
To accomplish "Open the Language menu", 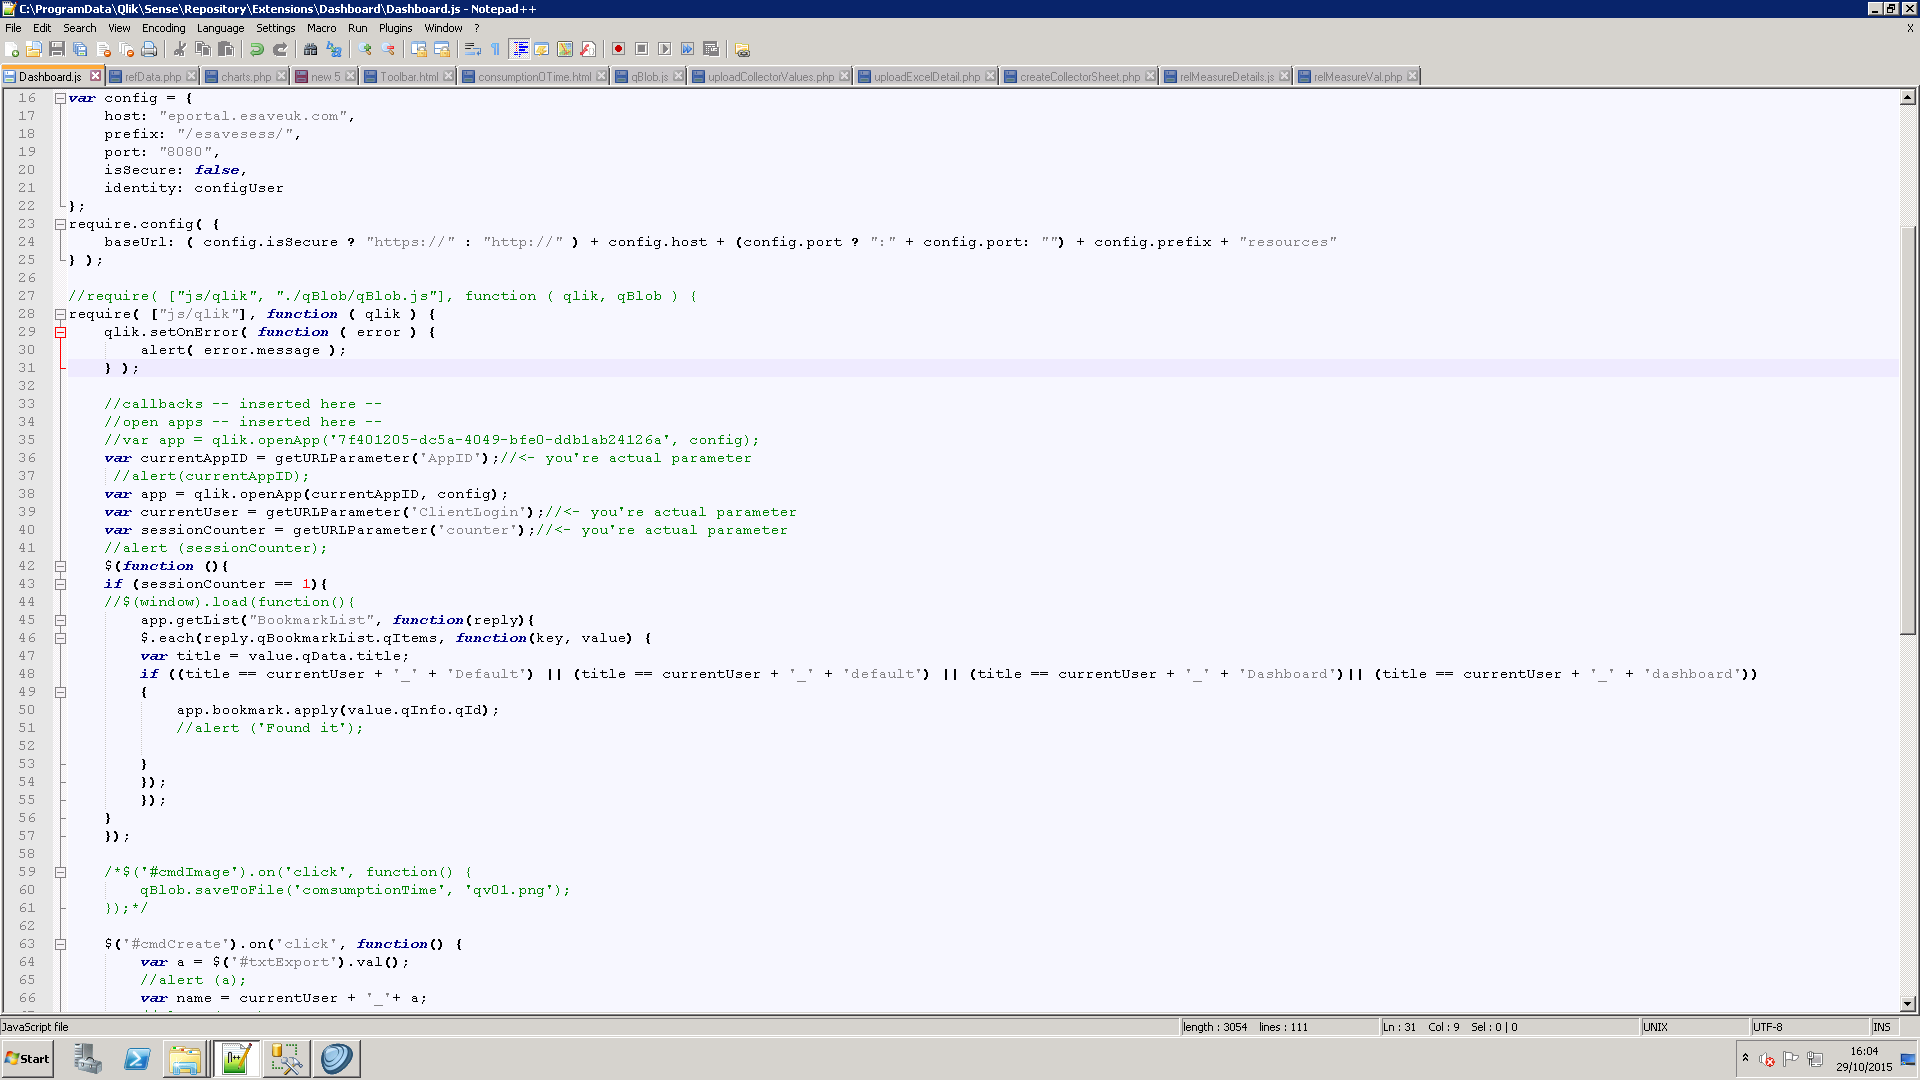I will pyautogui.click(x=220, y=28).
